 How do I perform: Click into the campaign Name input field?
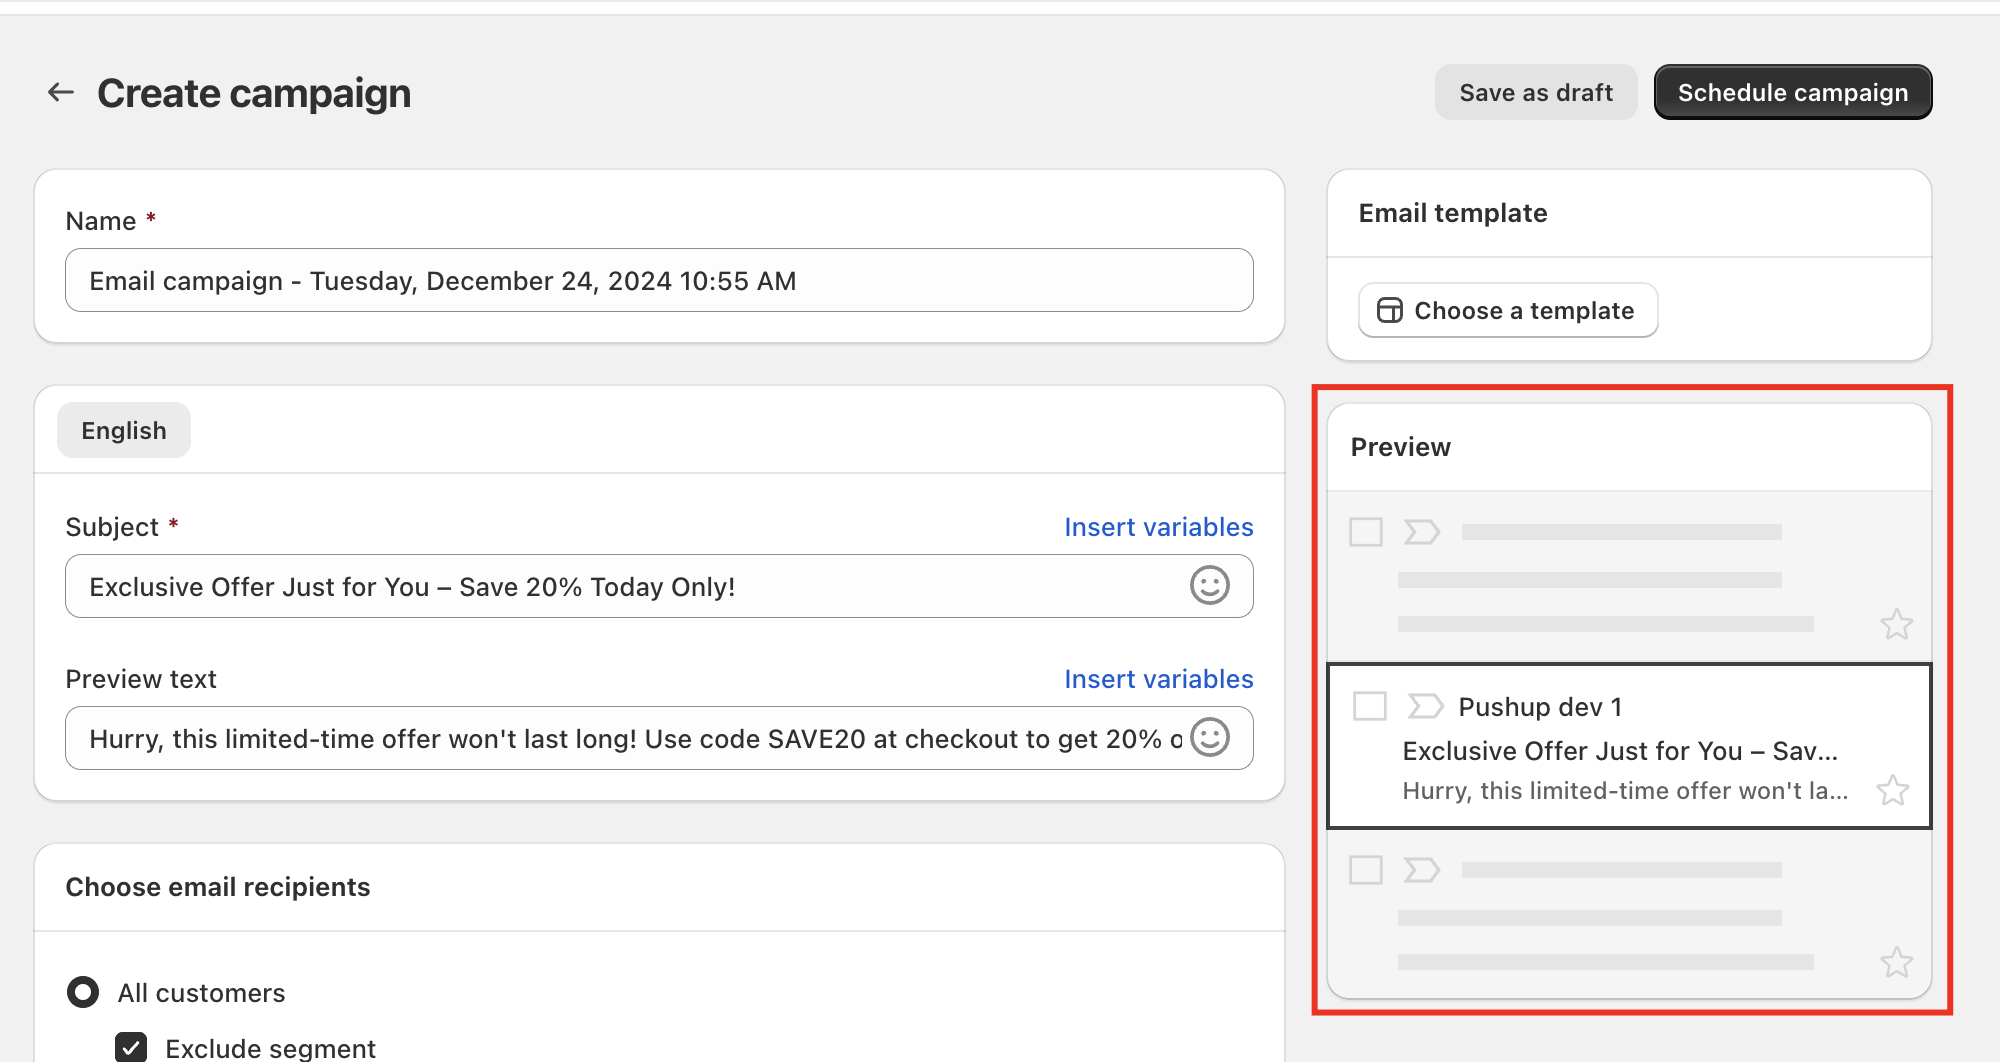point(658,281)
